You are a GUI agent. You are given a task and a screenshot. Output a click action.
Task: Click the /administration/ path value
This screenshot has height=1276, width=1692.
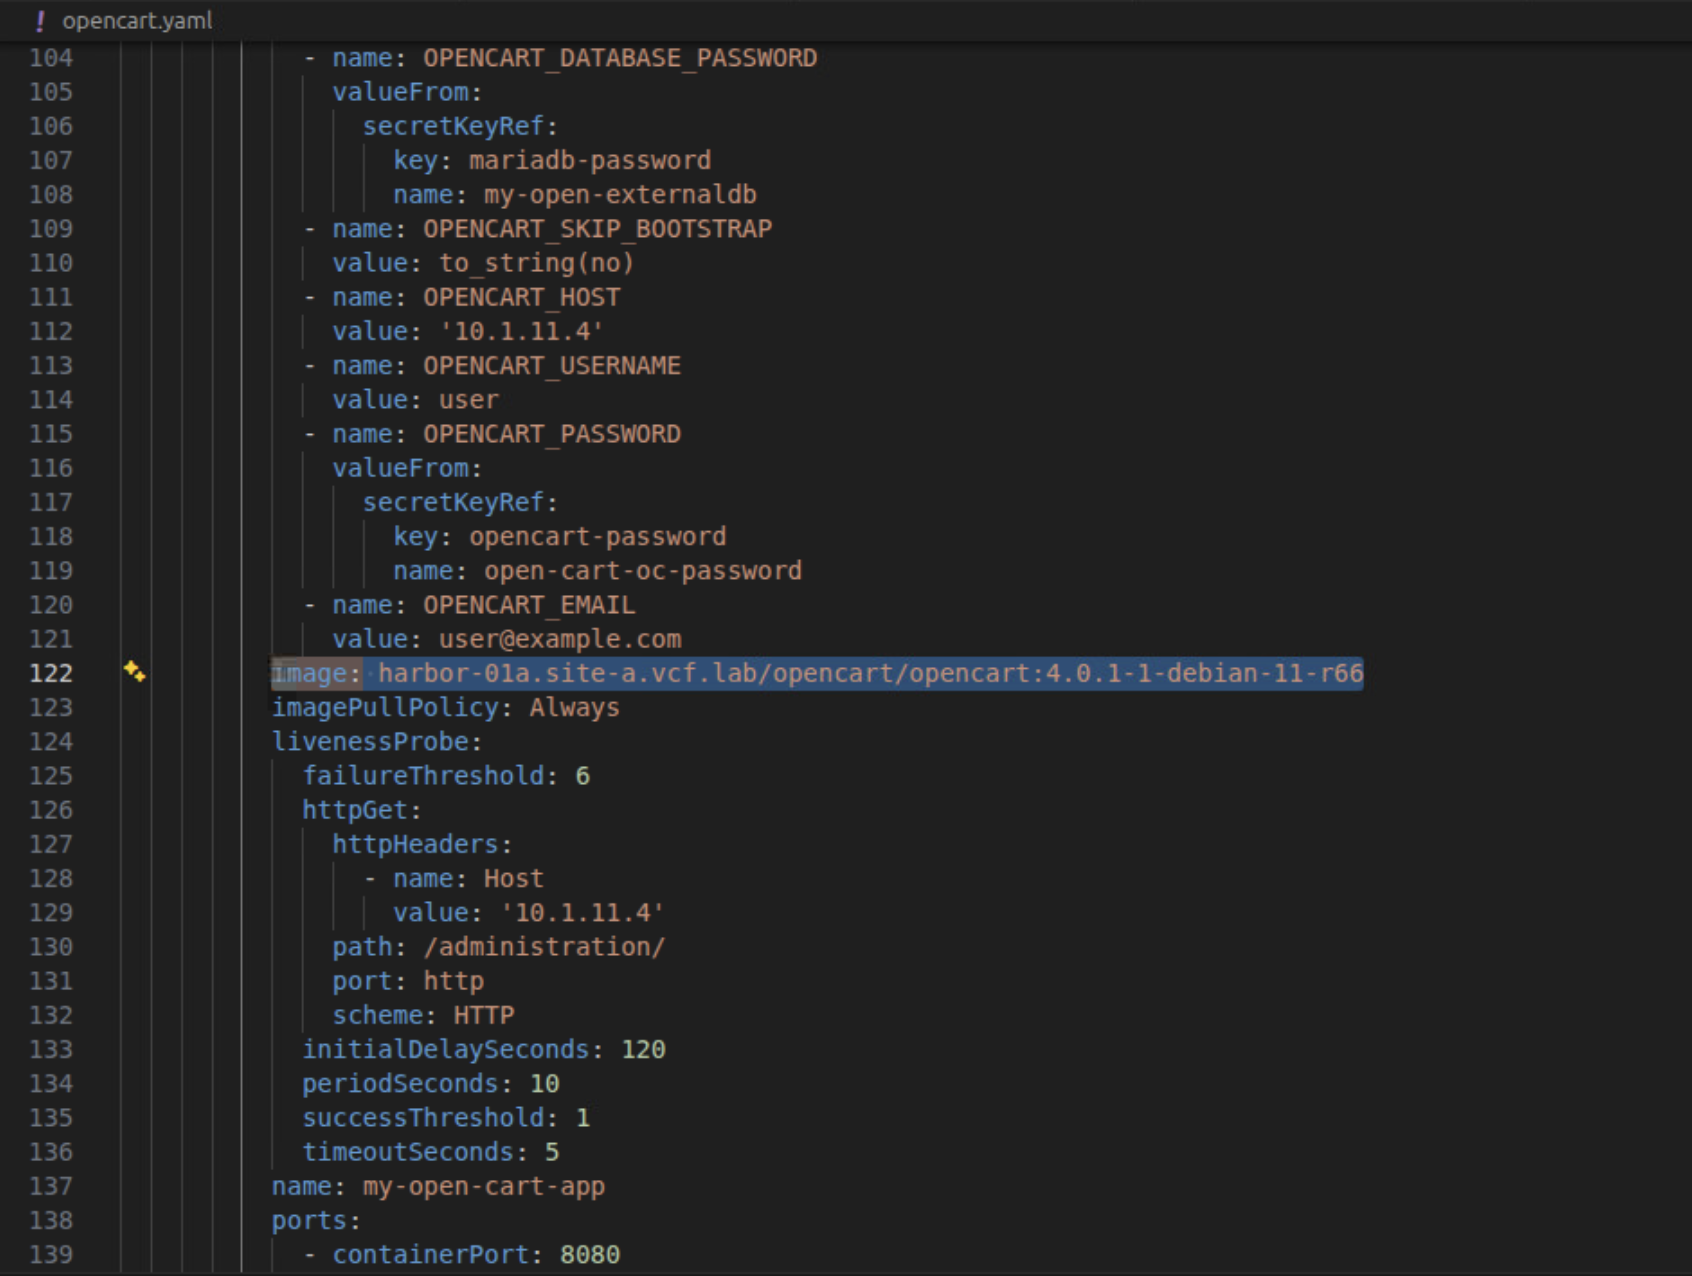[544, 946]
